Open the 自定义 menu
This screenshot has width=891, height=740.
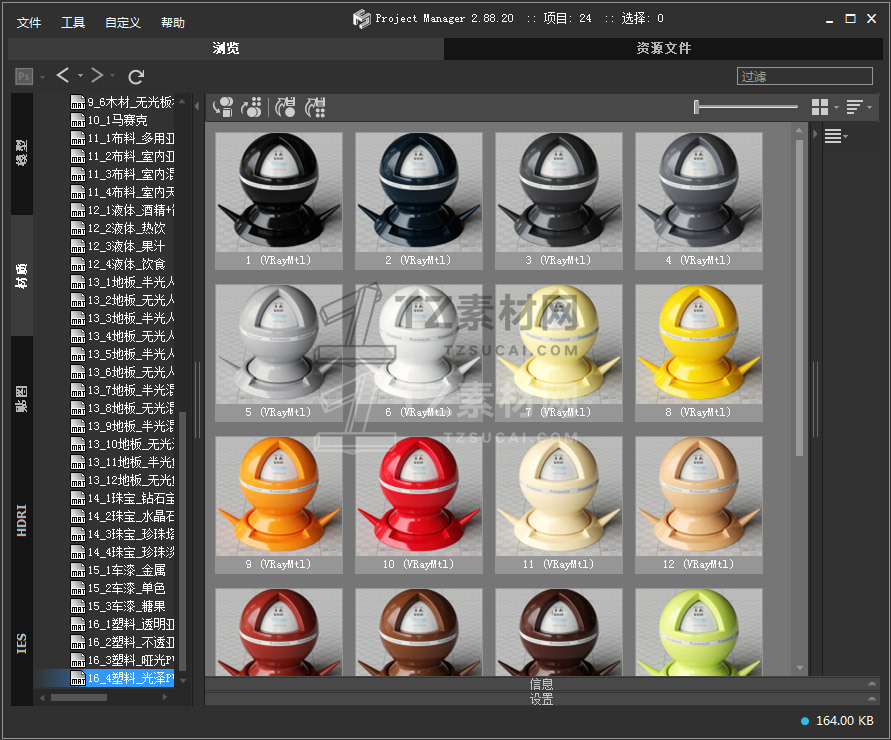[123, 22]
